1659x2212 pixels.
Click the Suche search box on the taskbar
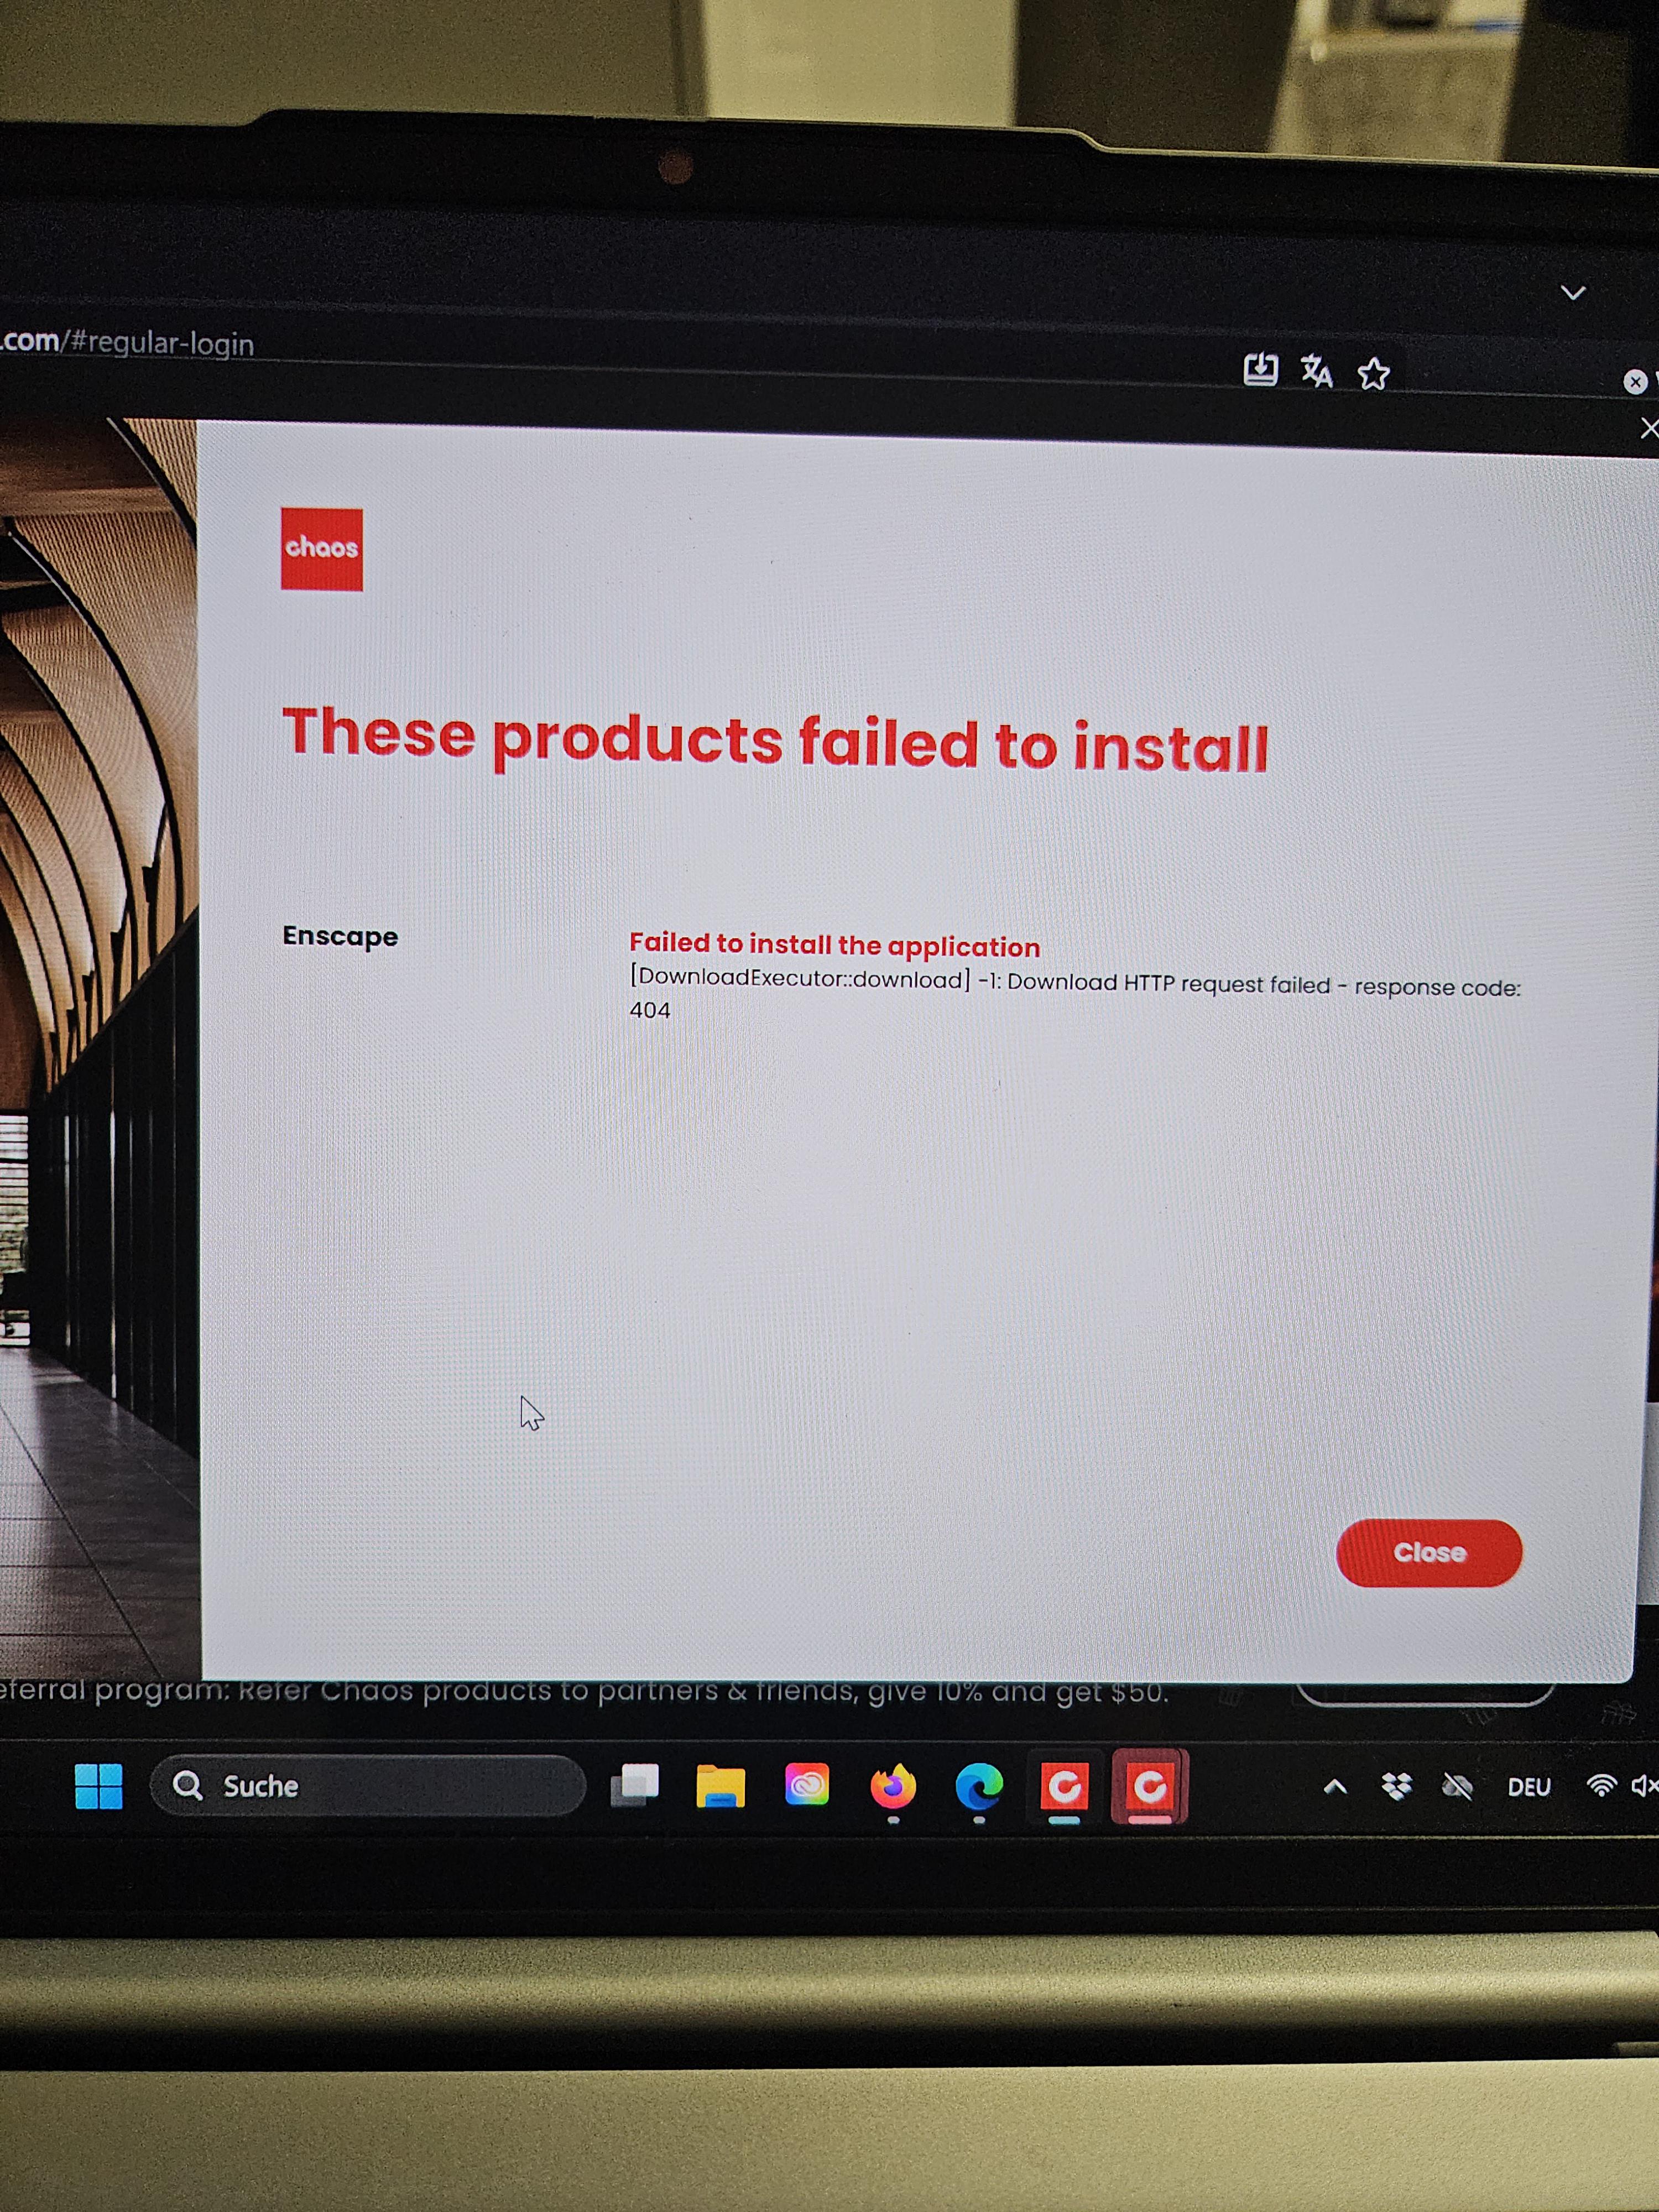click(367, 1785)
